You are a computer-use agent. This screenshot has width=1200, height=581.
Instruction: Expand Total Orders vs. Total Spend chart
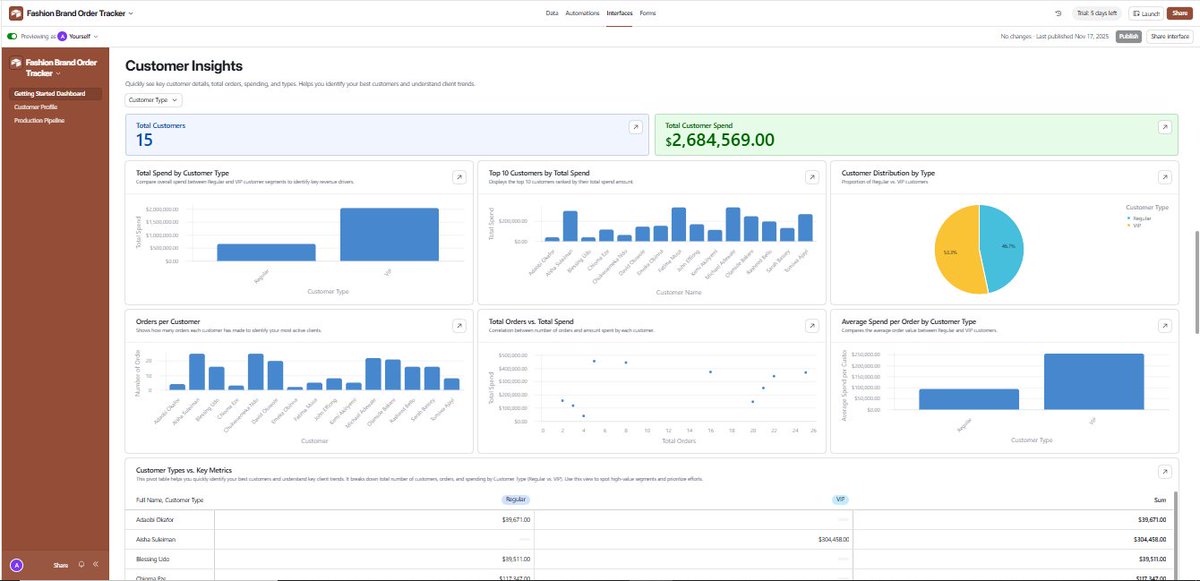[x=811, y=325]
